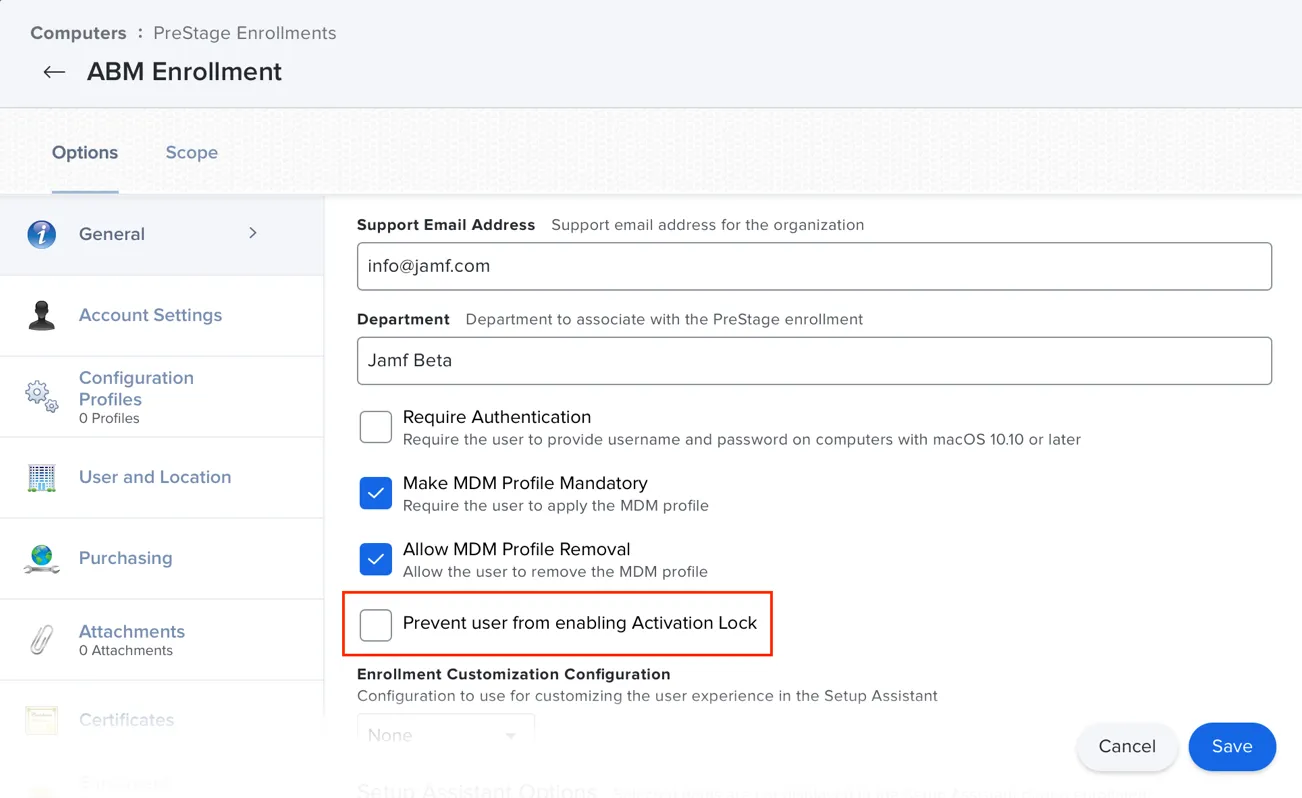1302x798 pixels.
Task: Disable Make MDM Profile Mandatory
Action: pyautogui.click(x=375, y=493)
